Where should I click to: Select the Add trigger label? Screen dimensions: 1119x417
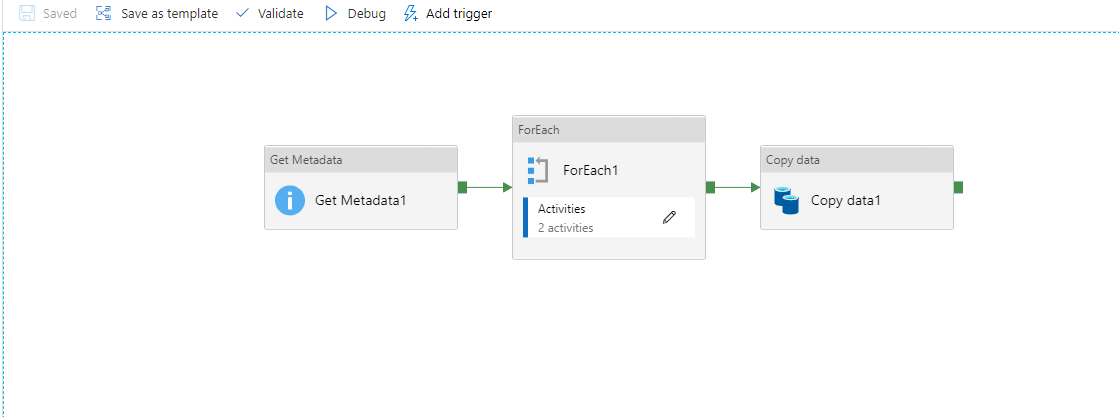click(x=459, y=14)
